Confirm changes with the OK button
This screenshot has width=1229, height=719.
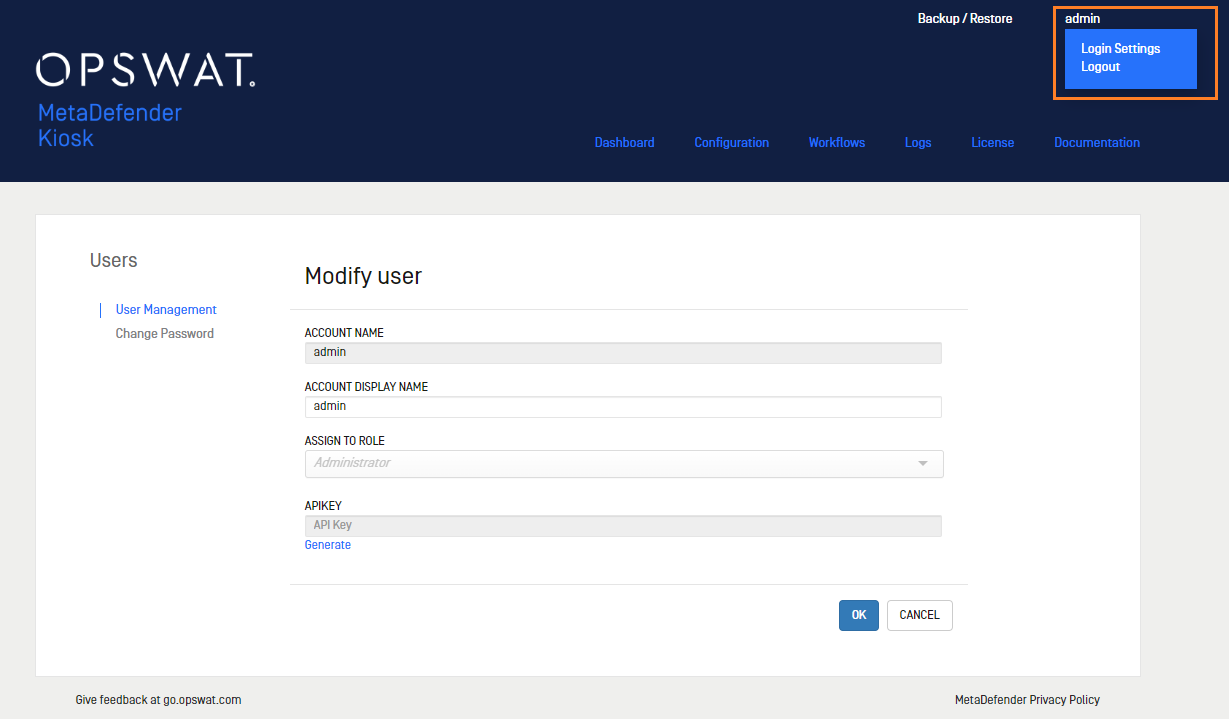tap(859, 615)
